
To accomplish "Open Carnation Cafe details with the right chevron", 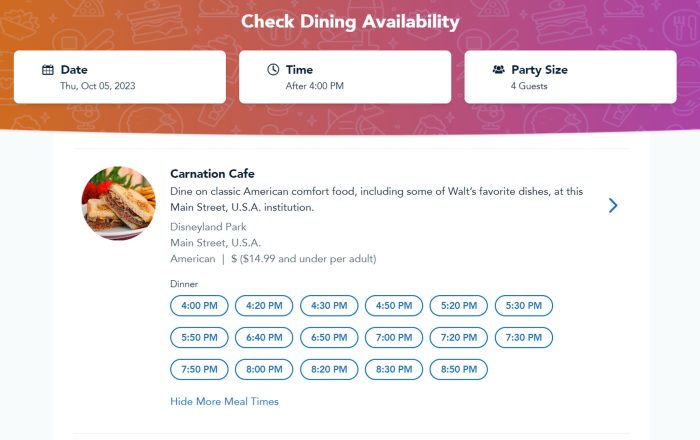I will (613, 205).
